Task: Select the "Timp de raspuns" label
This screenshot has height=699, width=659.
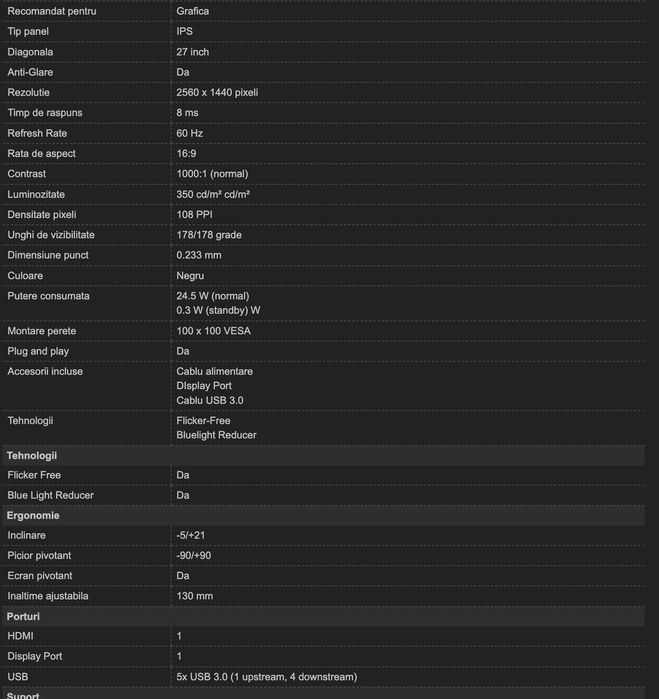Action: click(x=45, y=113)
